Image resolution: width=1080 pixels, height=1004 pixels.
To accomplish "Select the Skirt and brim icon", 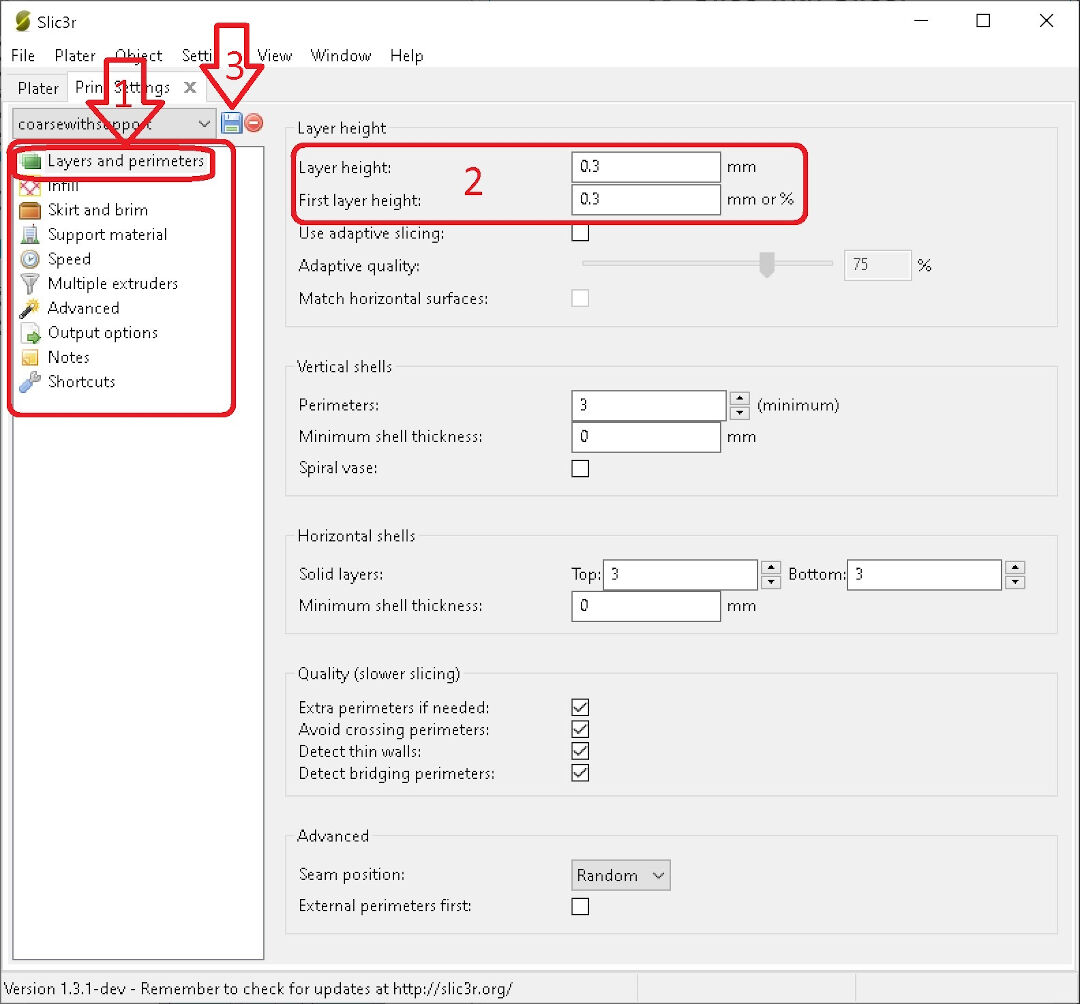I will click(30, 210).
